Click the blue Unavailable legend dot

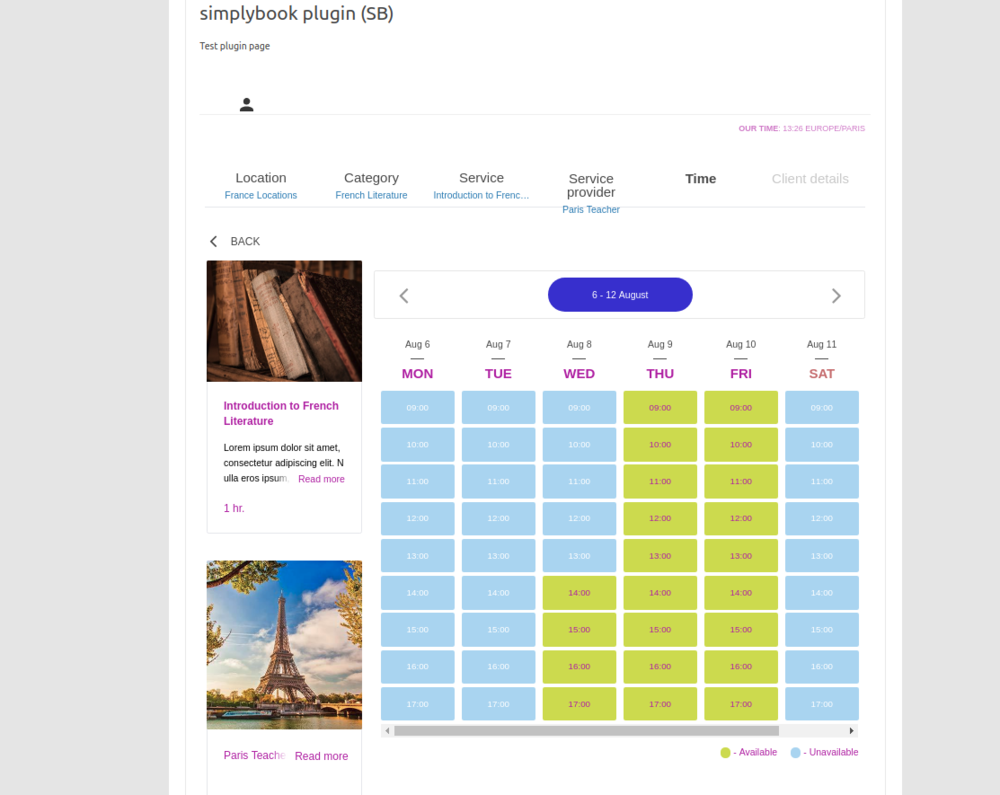click(796, 753)
